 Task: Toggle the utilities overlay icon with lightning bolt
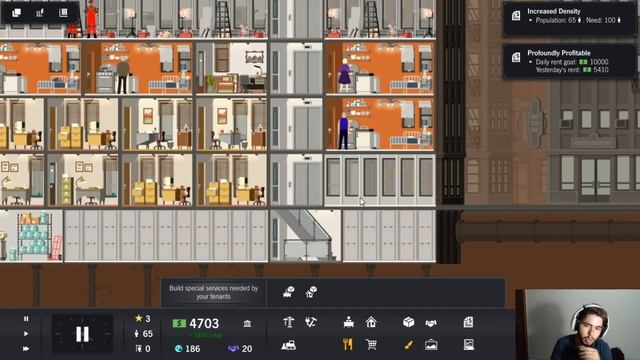(x=40, y=13)
